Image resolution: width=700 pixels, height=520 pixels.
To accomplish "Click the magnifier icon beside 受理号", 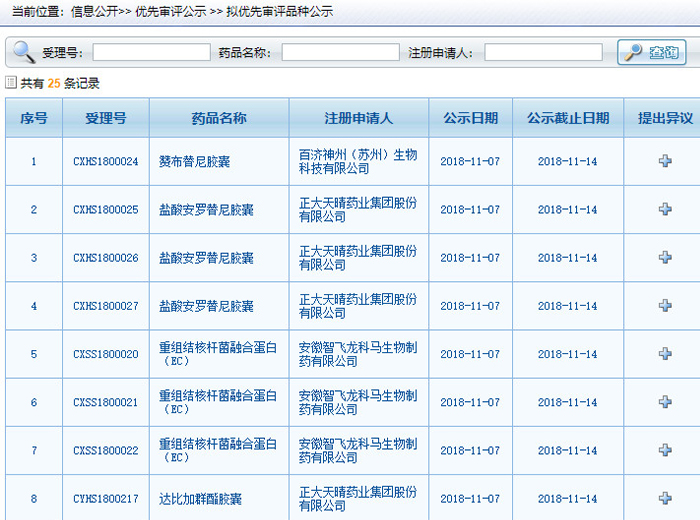I will point(24,52).
